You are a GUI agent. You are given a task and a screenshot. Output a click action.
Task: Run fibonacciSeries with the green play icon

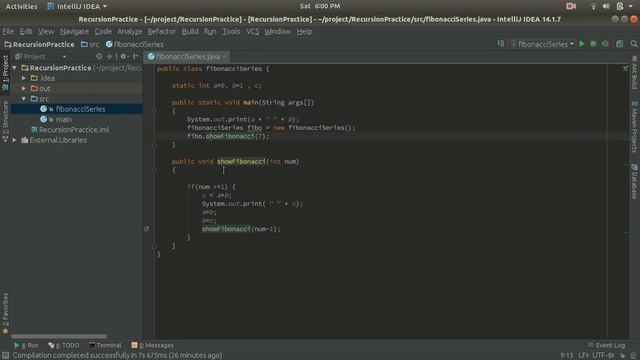click(x=582, y=44)
